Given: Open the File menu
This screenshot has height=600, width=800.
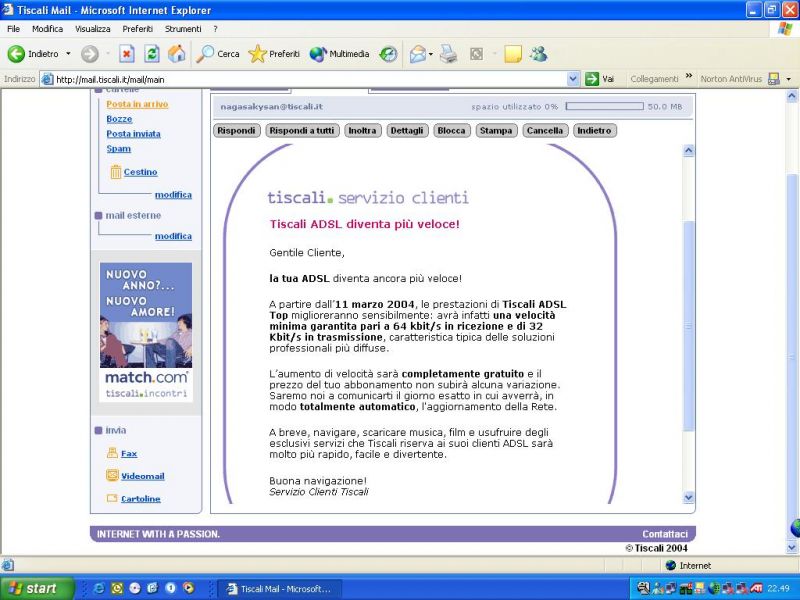Looking at the screenshot, I should click(14, 29).
